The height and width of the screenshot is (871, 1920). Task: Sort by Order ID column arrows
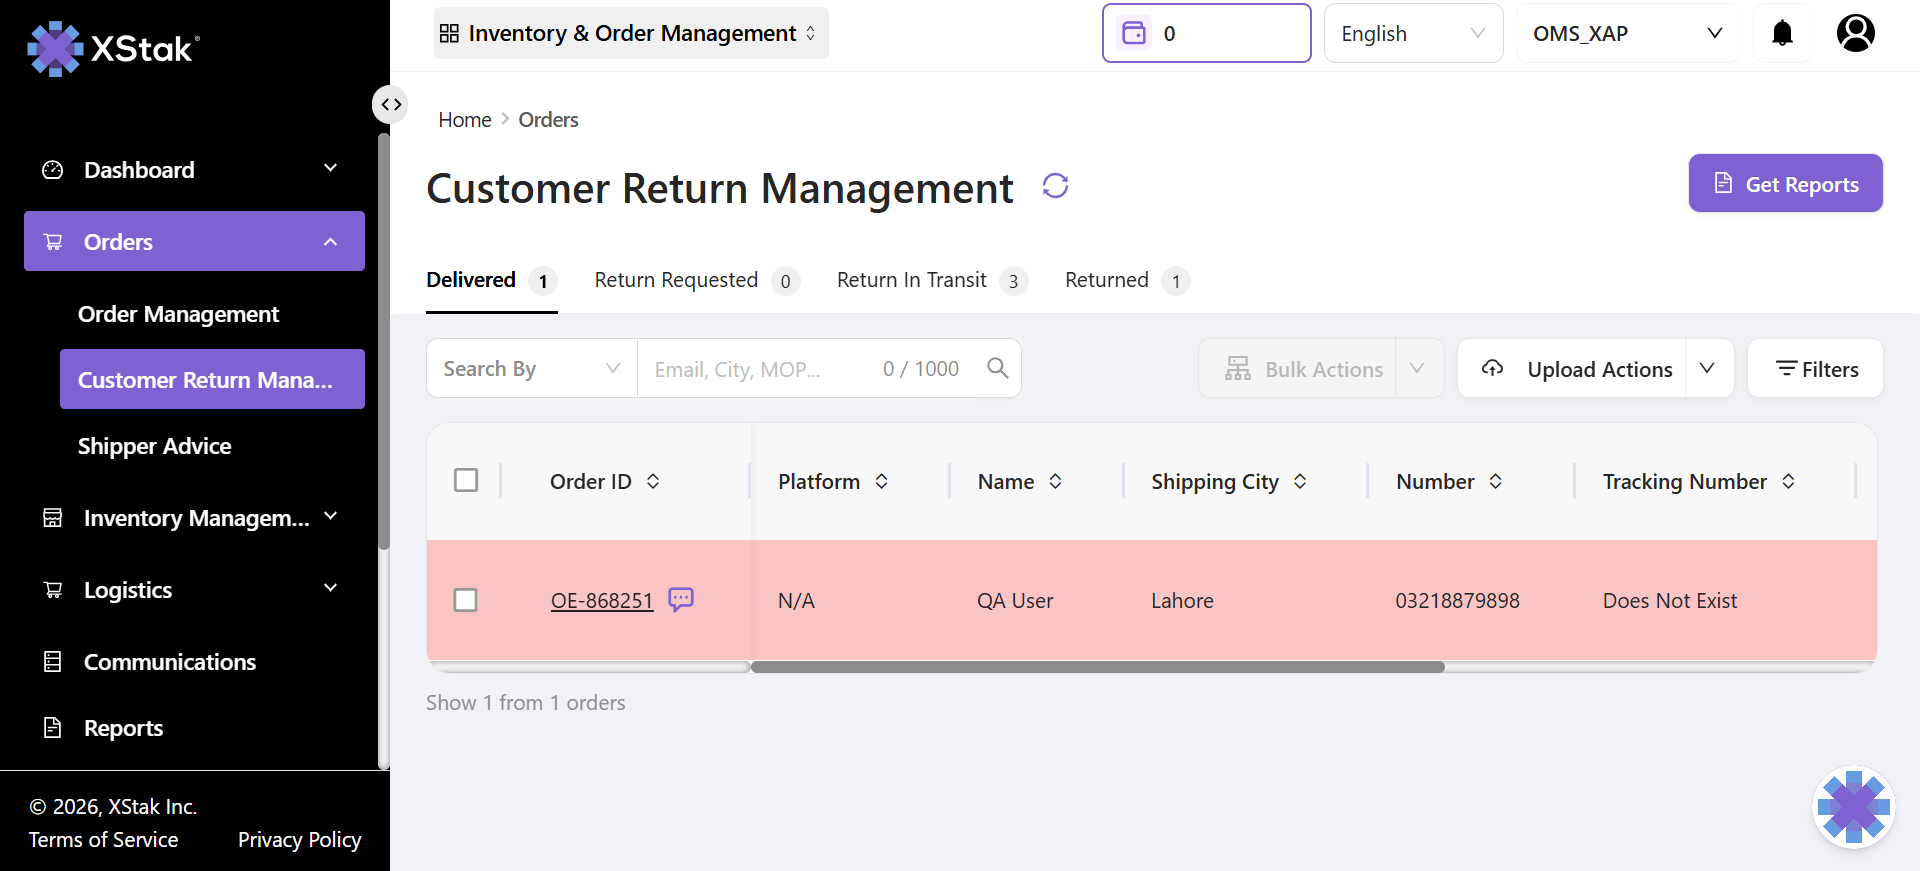[653, 481]
